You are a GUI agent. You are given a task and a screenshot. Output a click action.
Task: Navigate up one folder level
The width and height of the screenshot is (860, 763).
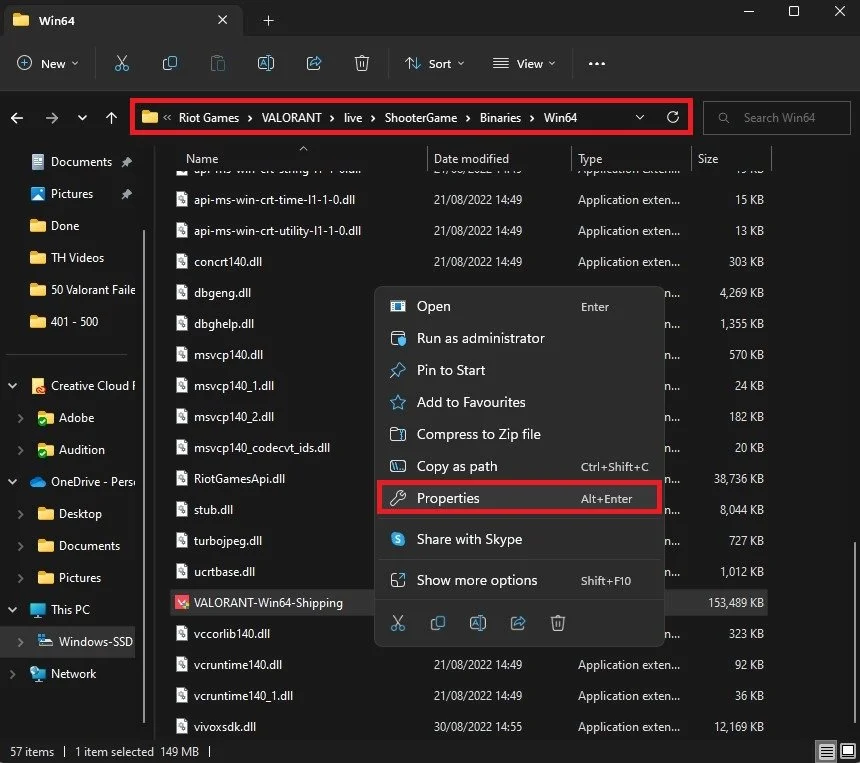111,117
